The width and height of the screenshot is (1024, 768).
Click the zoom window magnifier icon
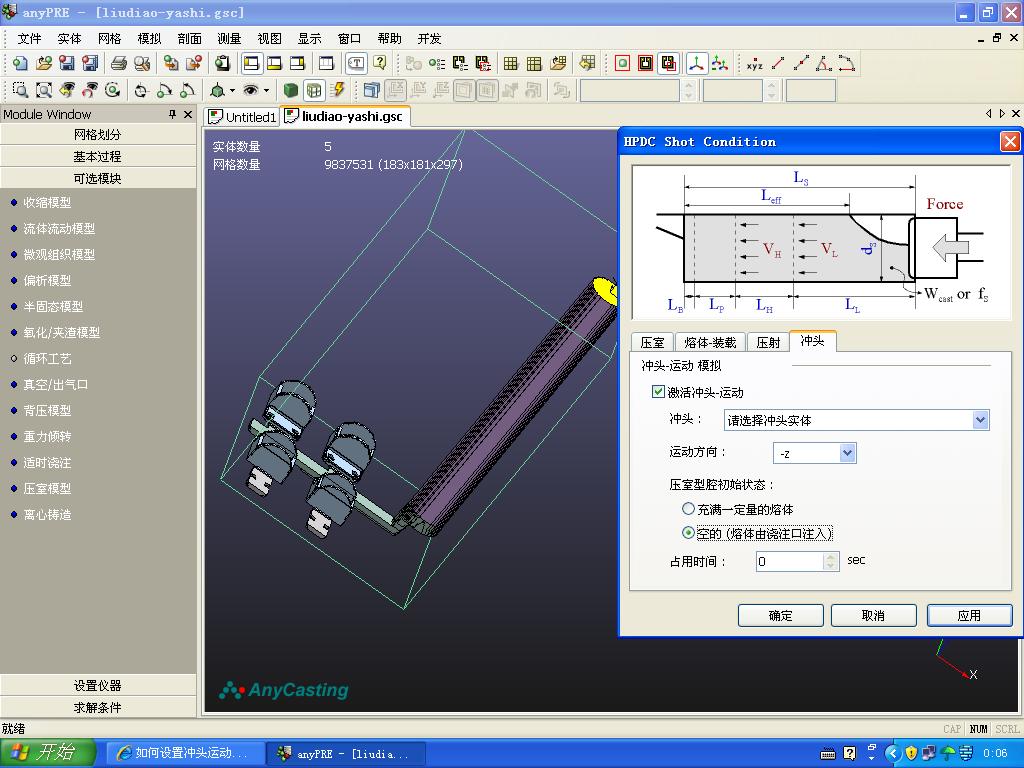[20, 90]
